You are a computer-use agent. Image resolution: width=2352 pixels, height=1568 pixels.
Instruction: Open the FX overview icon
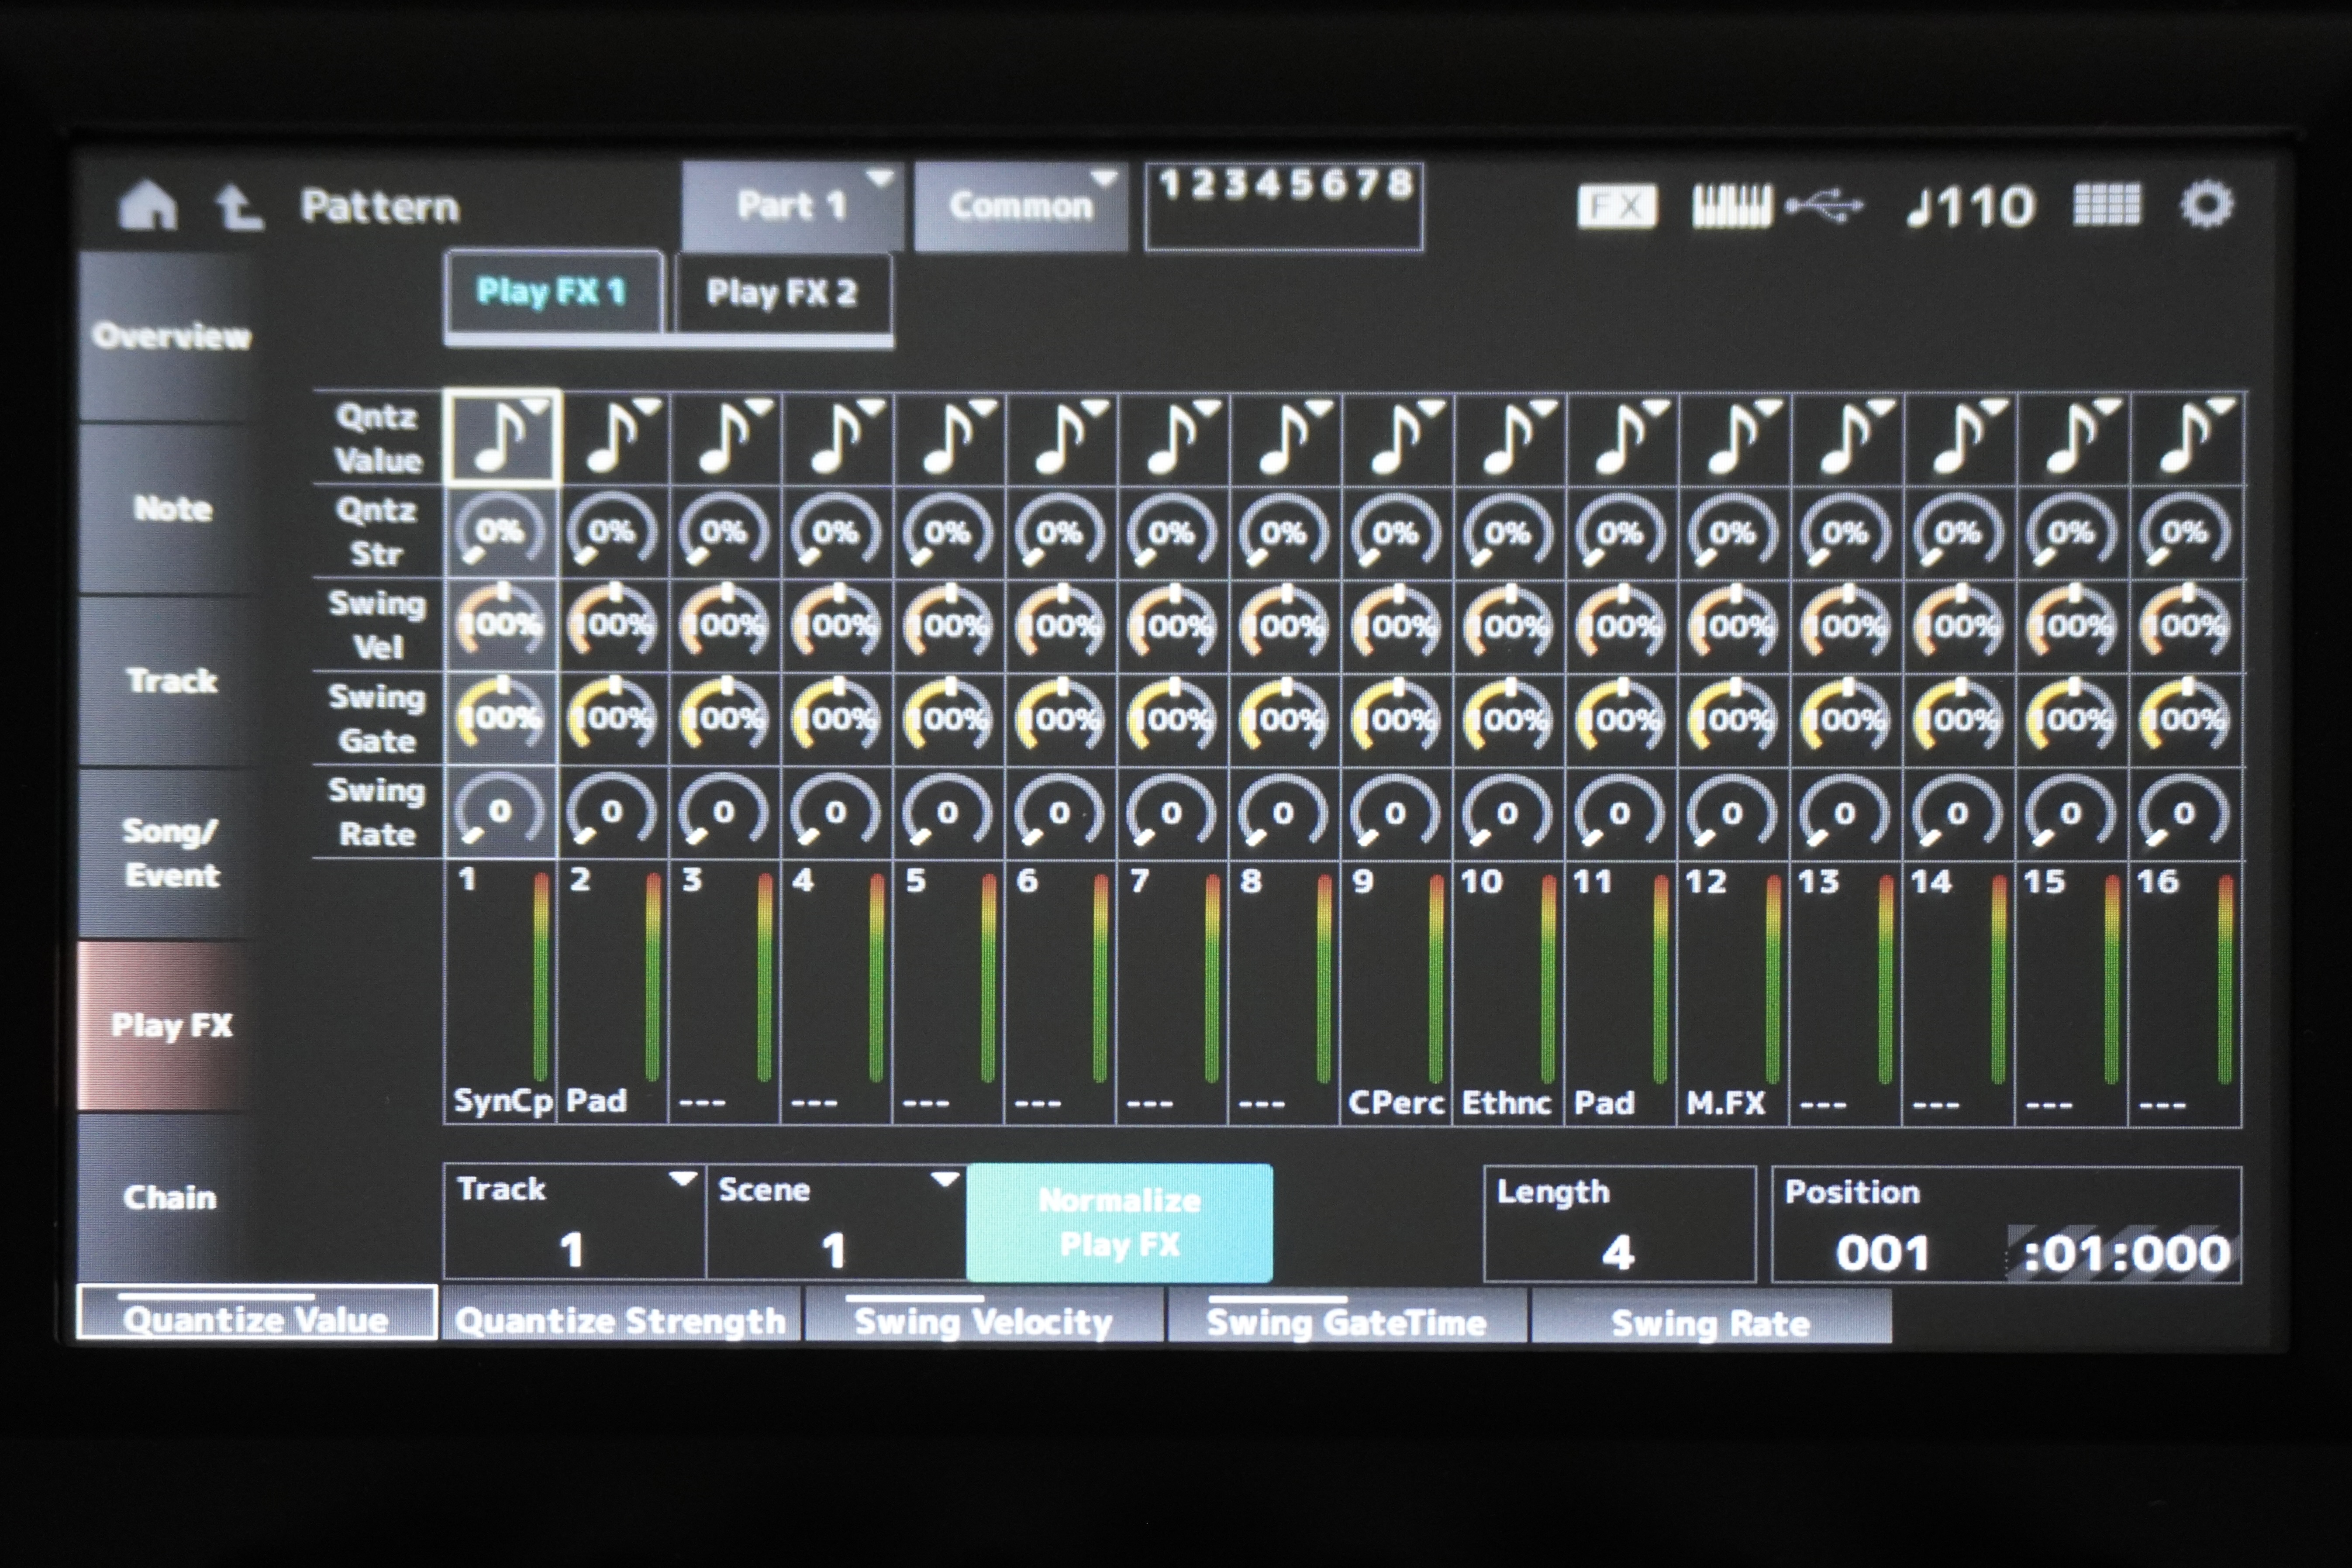pos(1616,207)
